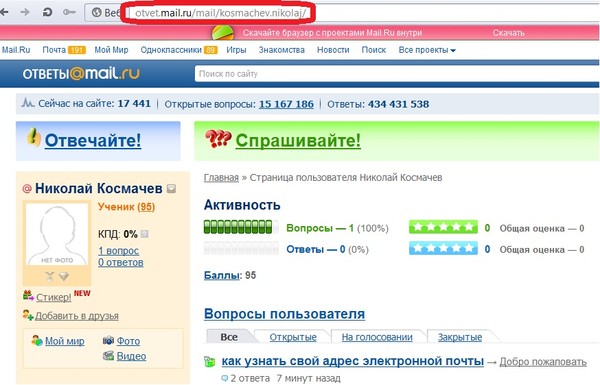Screen dimensions: 600x385
Task: Click the Видео icon in sidebar
Action: coord(109,356)
